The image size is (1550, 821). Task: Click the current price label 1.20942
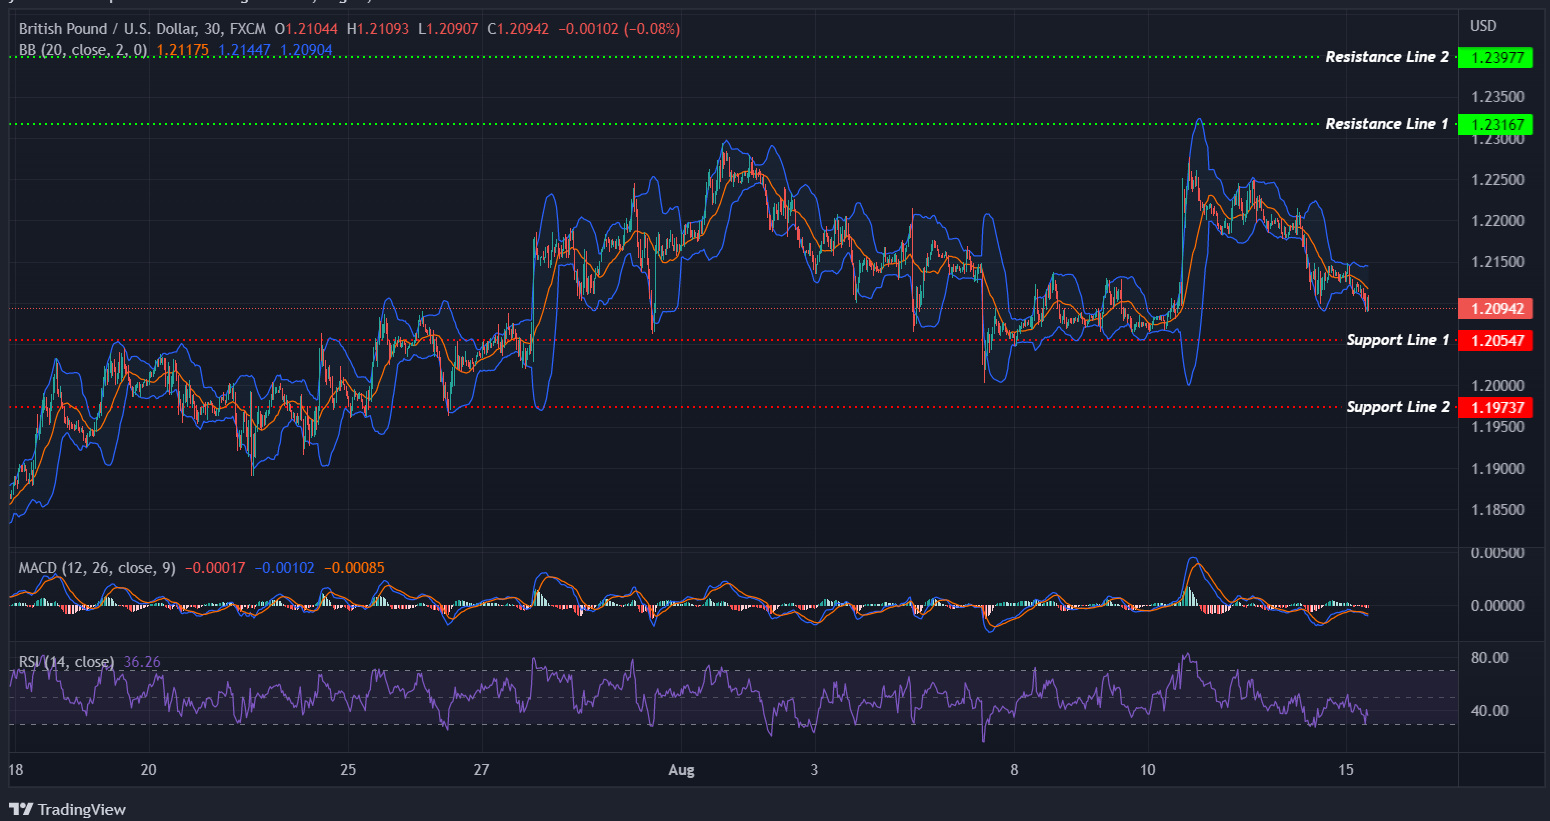pos(1497,308)
